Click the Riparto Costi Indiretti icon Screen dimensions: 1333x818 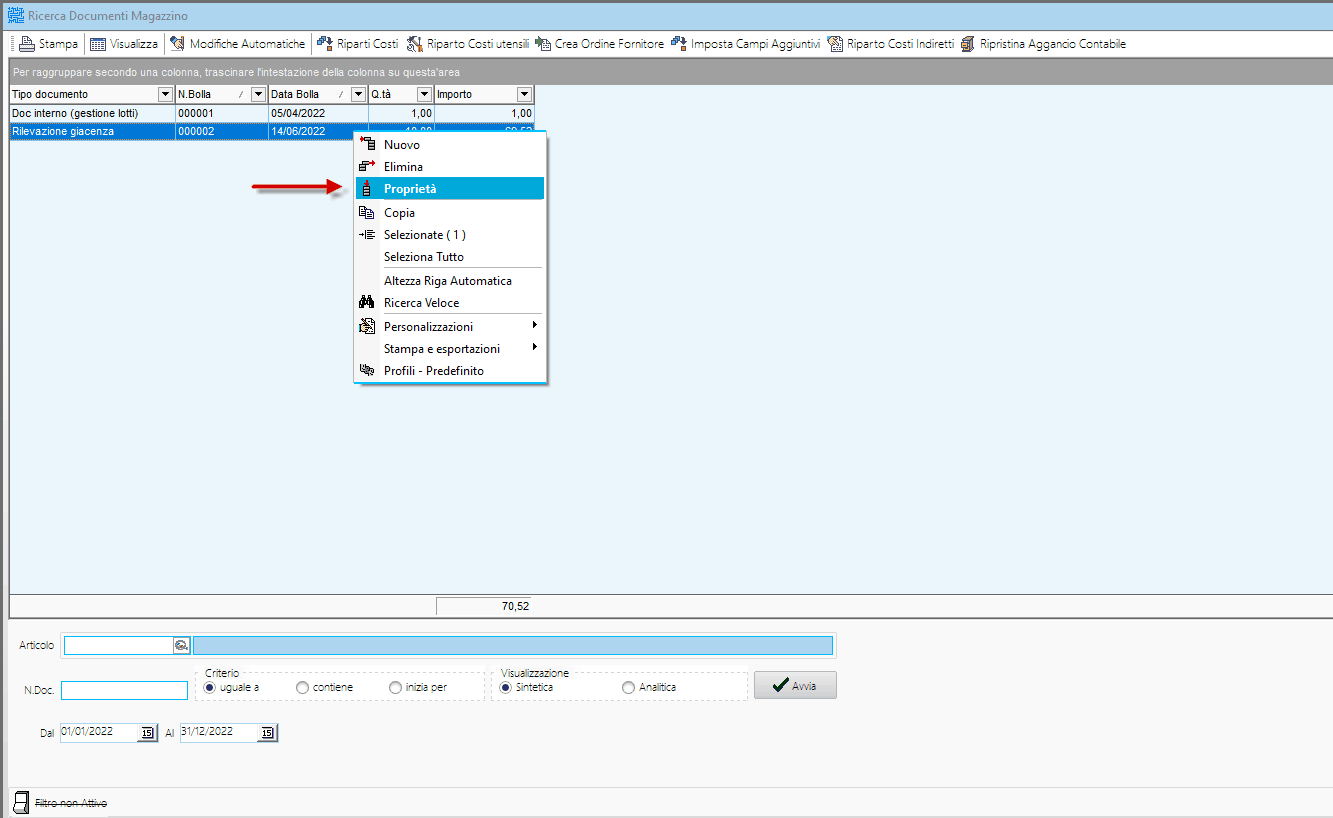[x=835, y=44]
